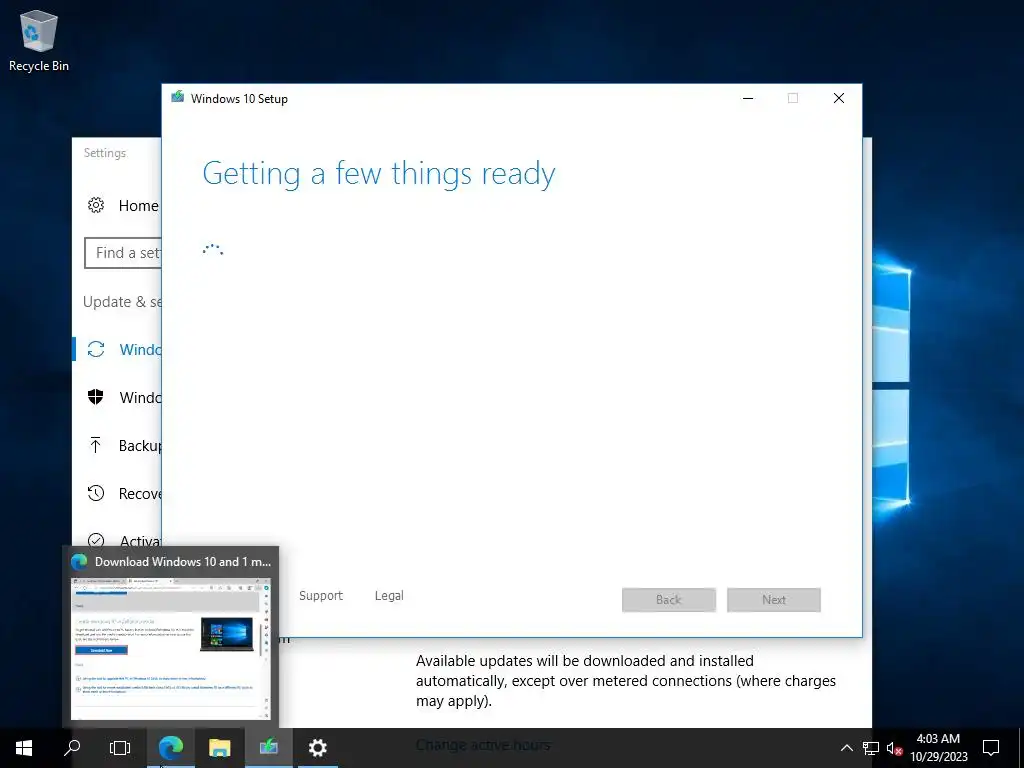Open the Recycle Bin desktop icon
1024x768 pixels.
tap(39, 41)
